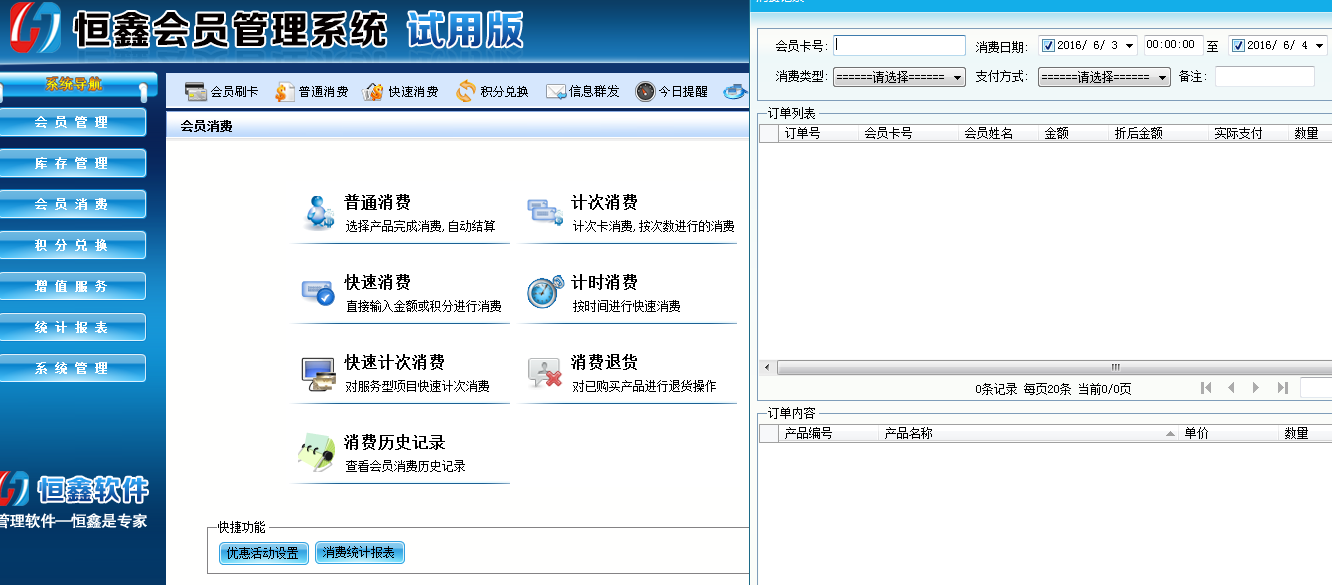Go to first page of order list

tap(1206, 388)
